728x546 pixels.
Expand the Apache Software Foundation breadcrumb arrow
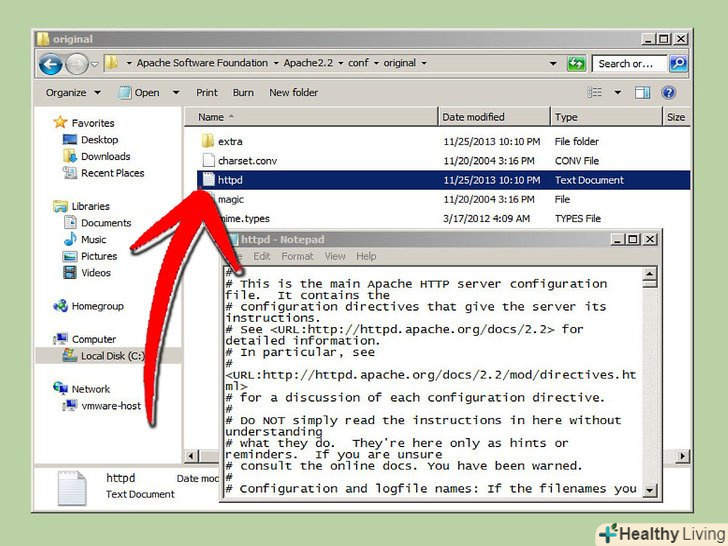coord(276,63)
